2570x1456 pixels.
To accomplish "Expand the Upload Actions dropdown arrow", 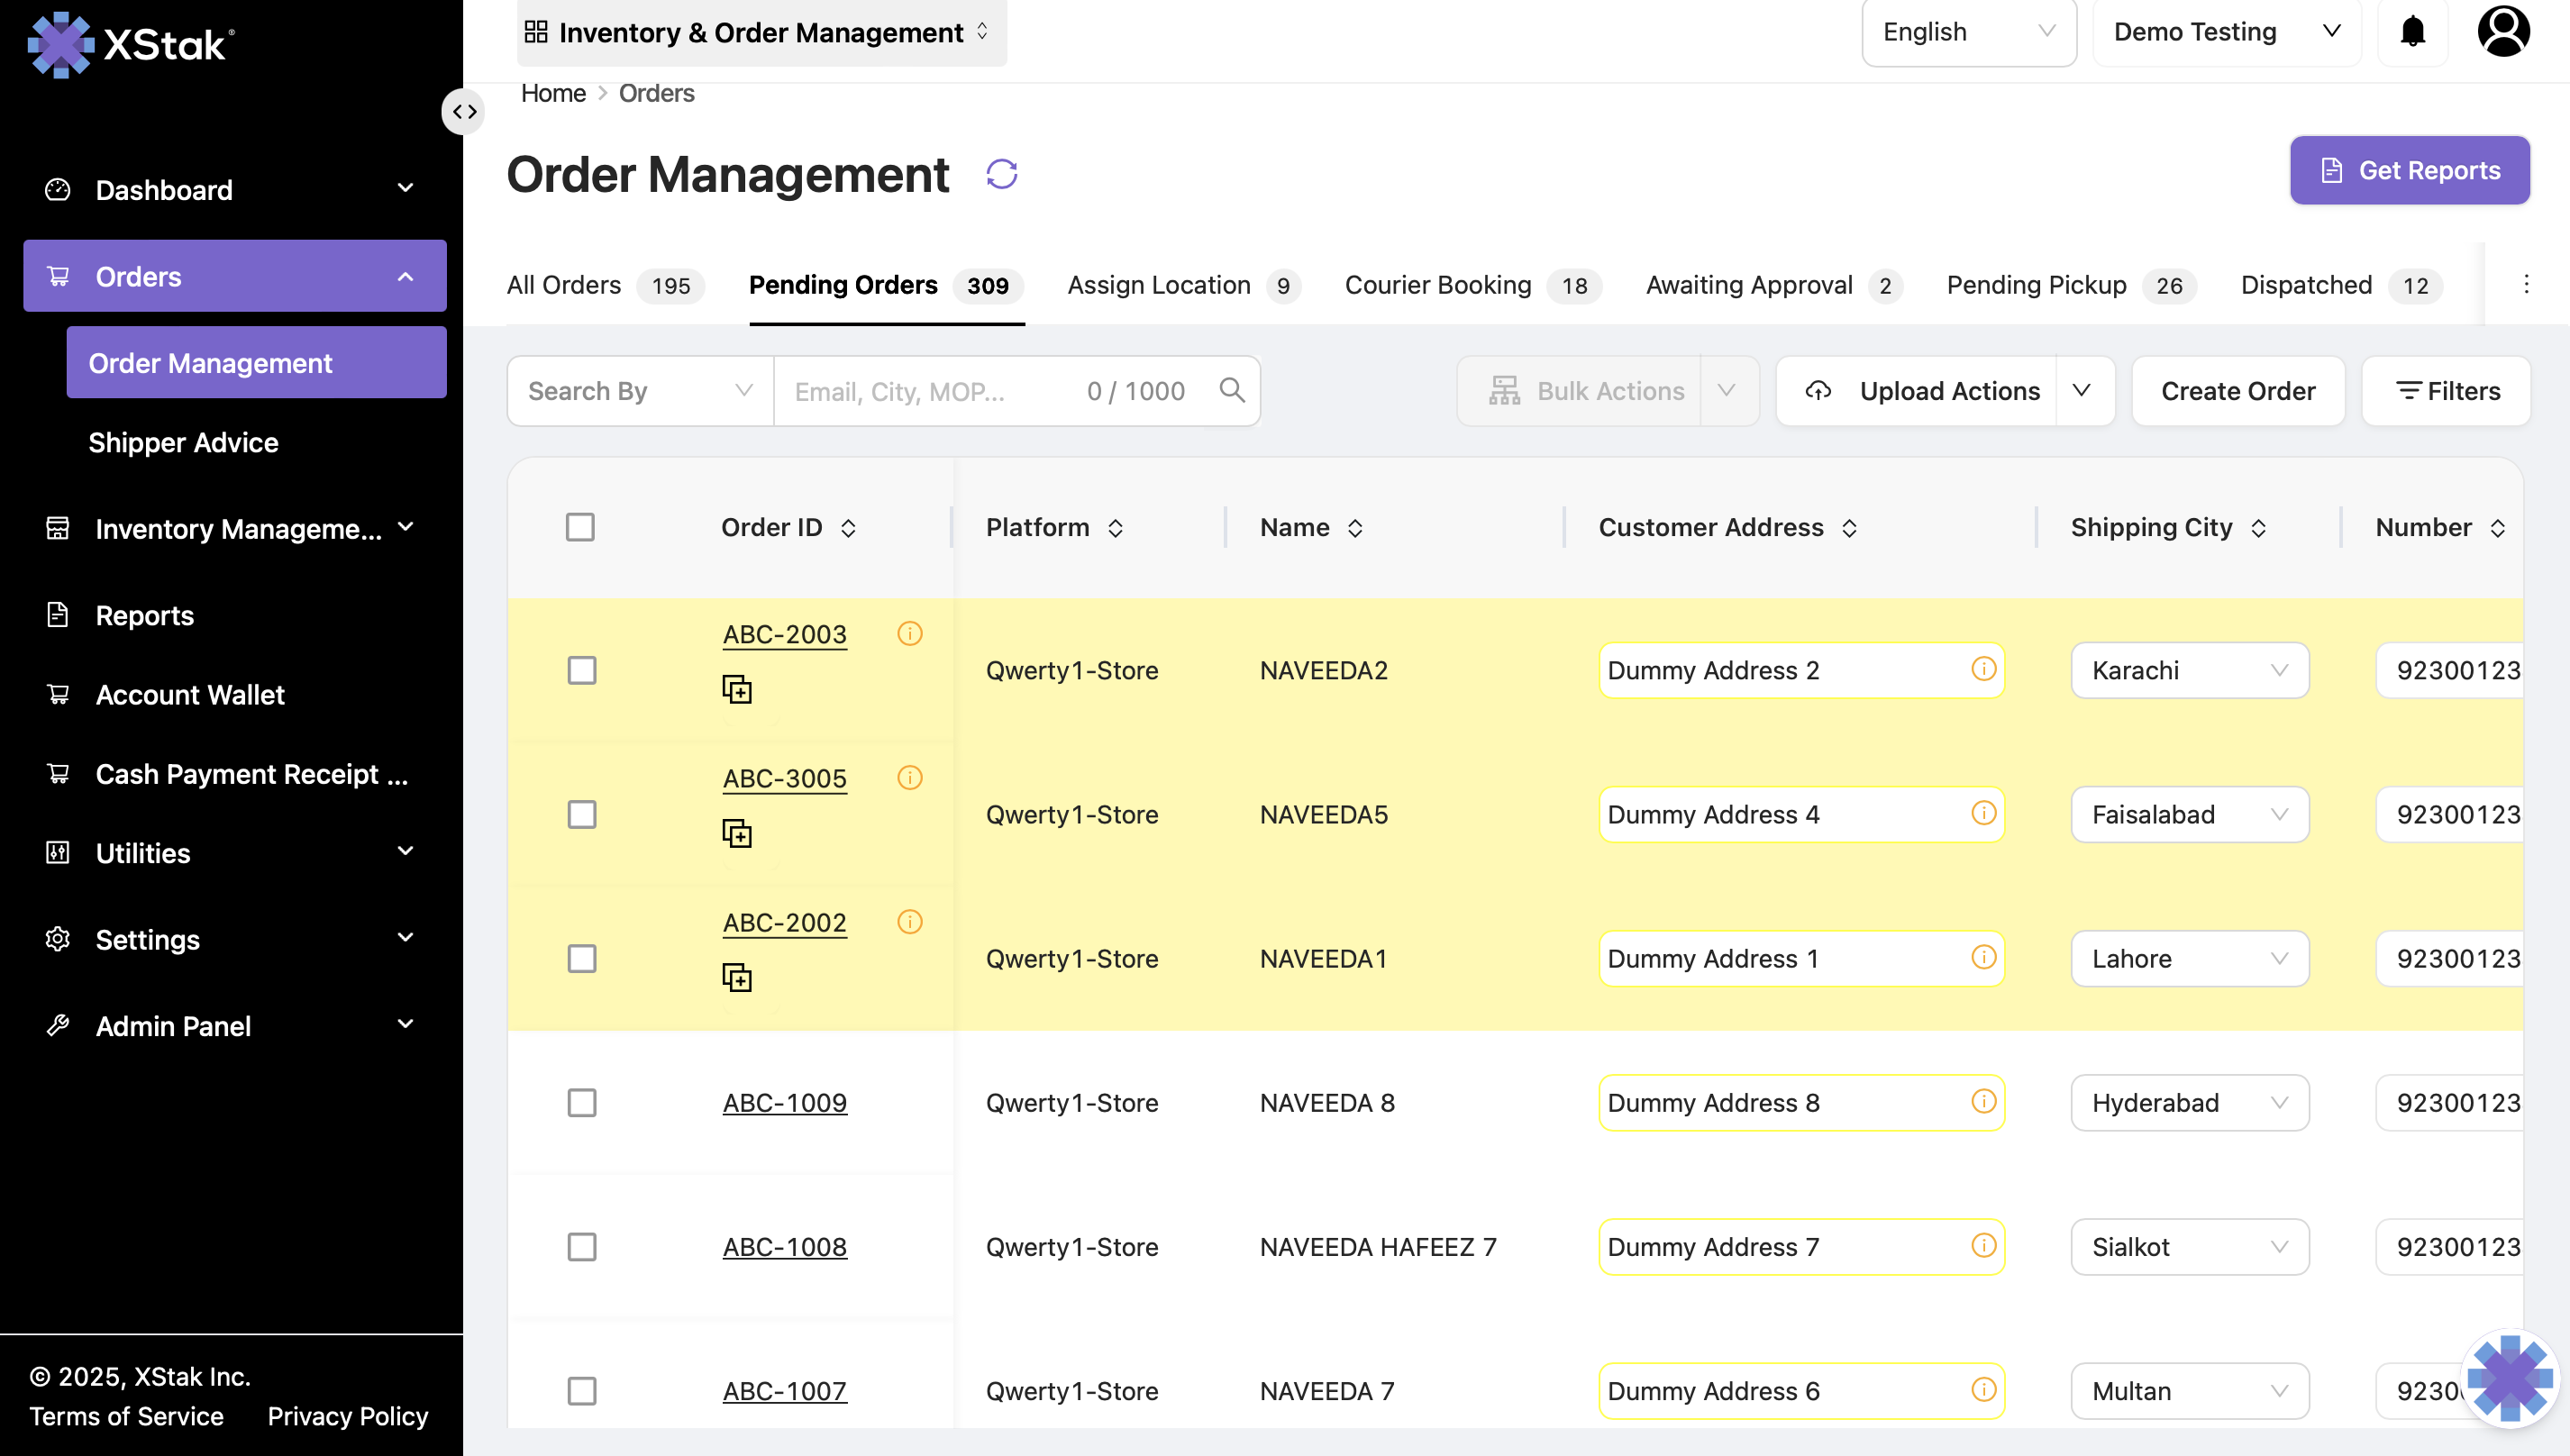I will (x=2082, y=391).
